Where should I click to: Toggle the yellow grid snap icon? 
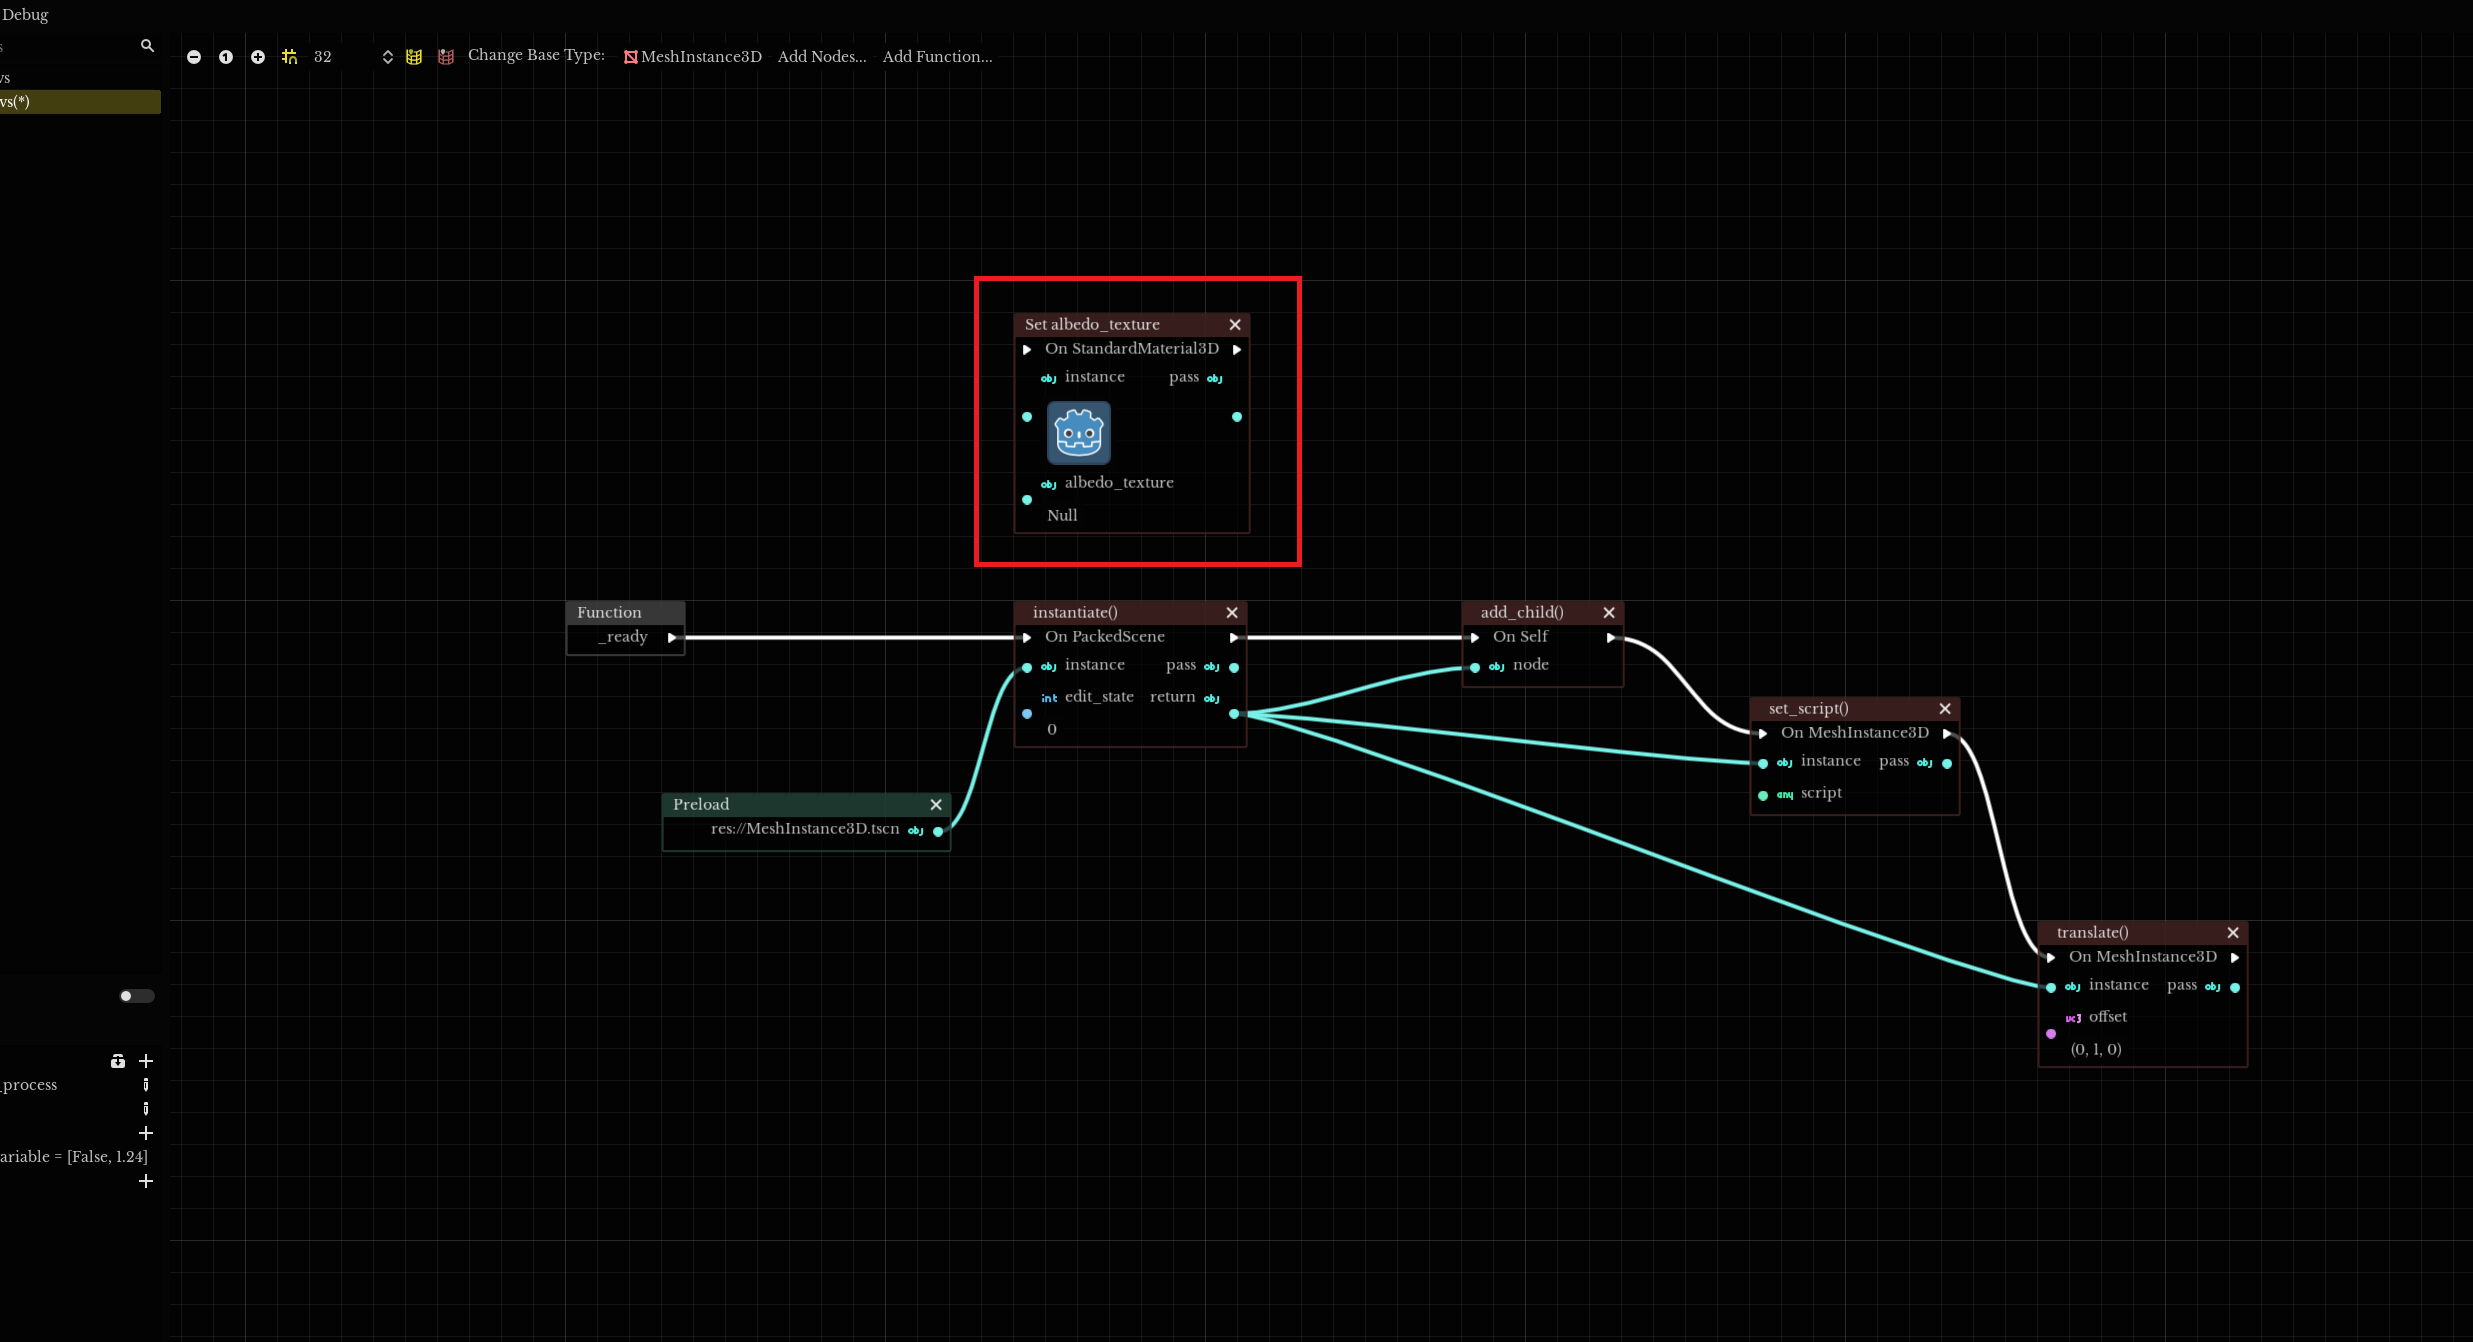pyautogui.click(x=289, y=57)
